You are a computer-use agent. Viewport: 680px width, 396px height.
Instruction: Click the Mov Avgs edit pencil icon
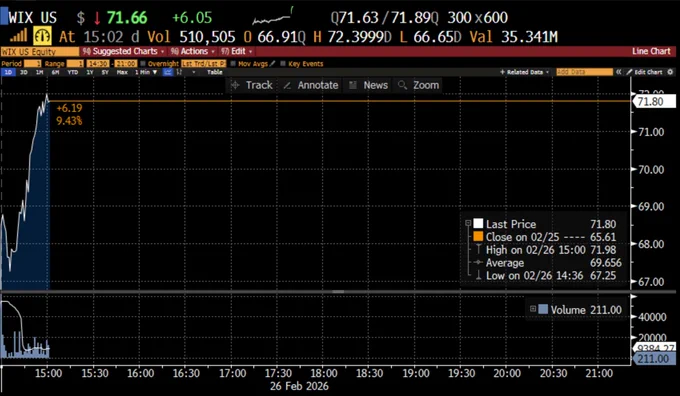coord(272,64)
